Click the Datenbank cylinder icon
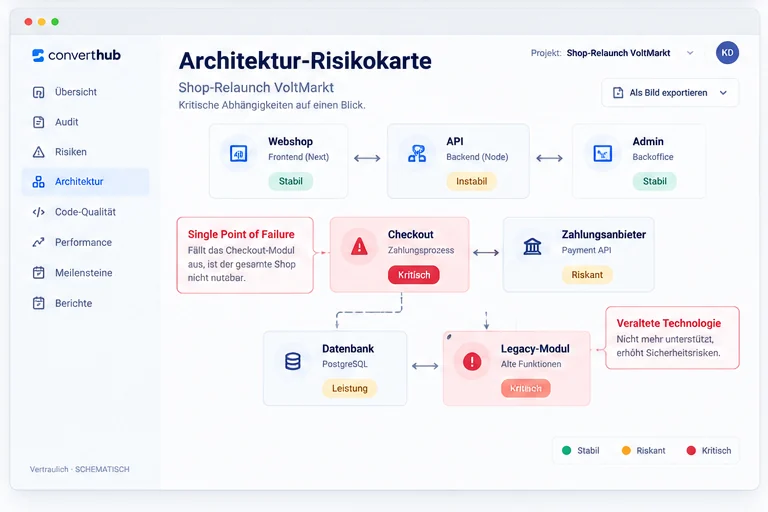The width and height of the screenshot is (768, 512). click(293, 362)
